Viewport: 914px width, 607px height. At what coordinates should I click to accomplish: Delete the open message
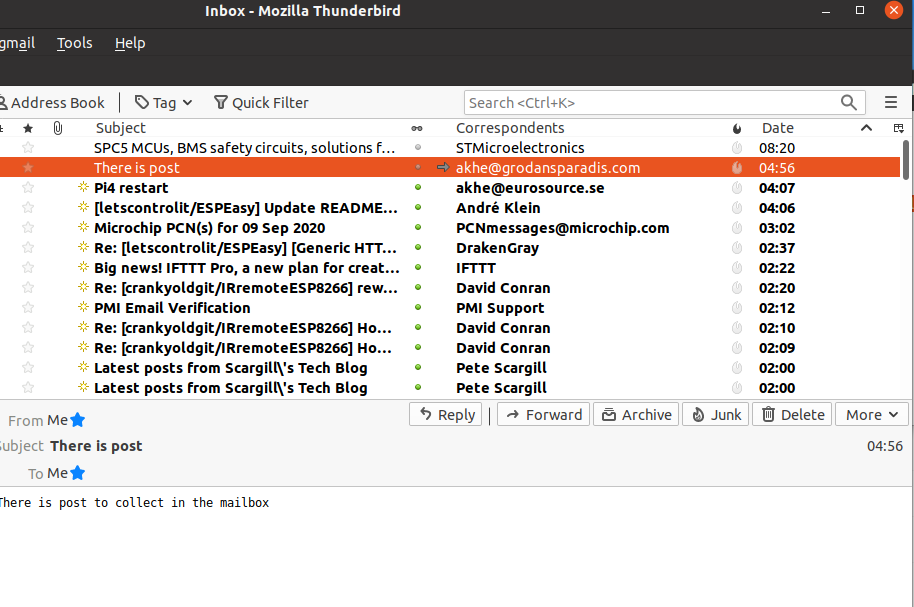click(x=792, y=415)
